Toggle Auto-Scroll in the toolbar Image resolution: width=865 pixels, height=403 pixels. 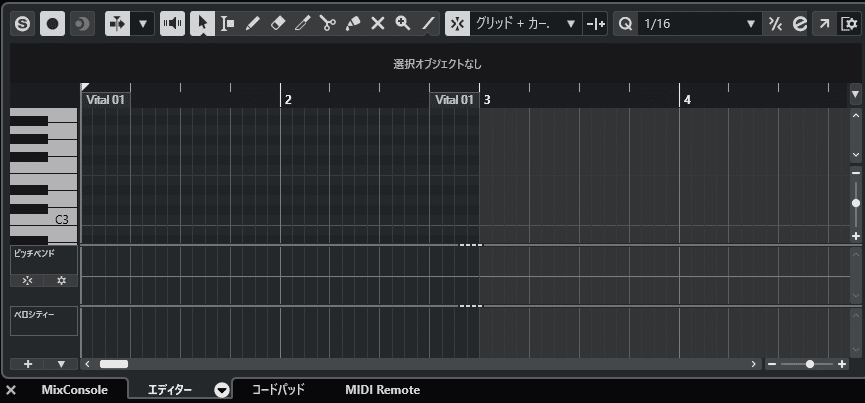click(x=118, y=24)
